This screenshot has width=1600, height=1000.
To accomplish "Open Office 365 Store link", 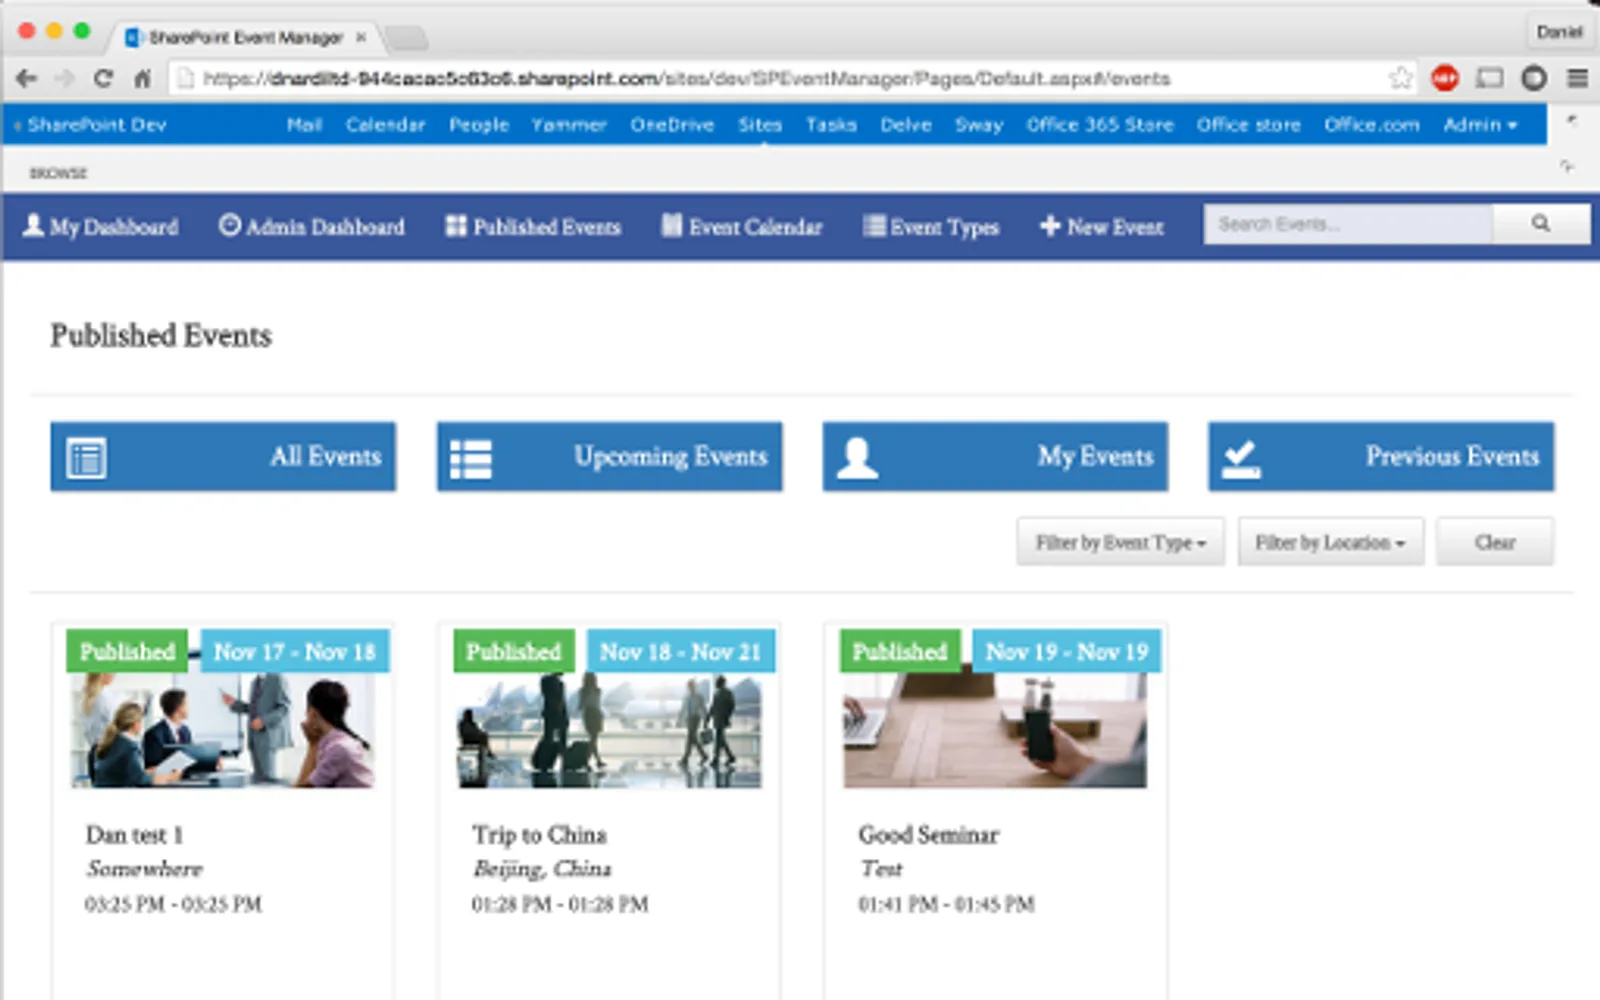I will point(1100,125).
